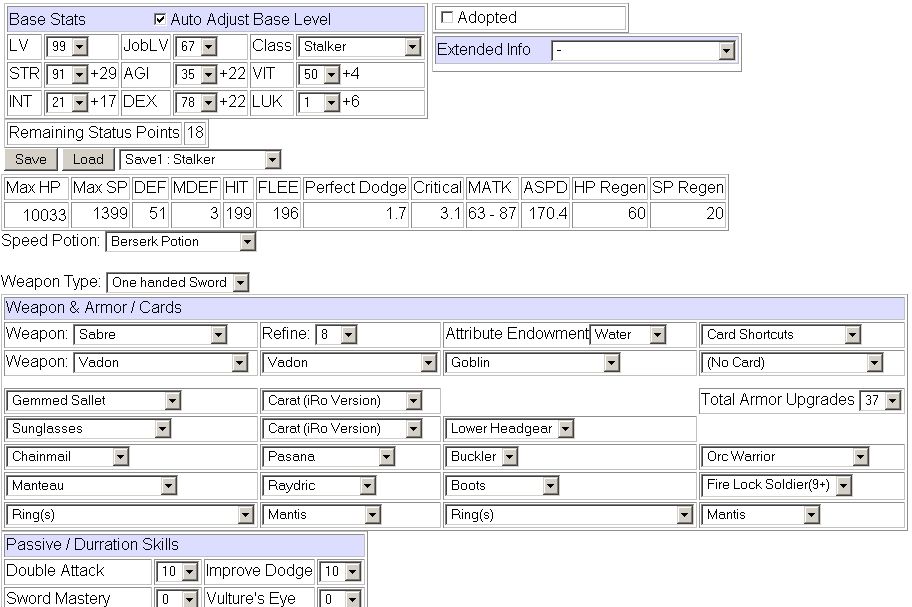Open Speed Potion Berserk Potion dropdown
This screenshot has width=912, height=607.
pos(181,241)
